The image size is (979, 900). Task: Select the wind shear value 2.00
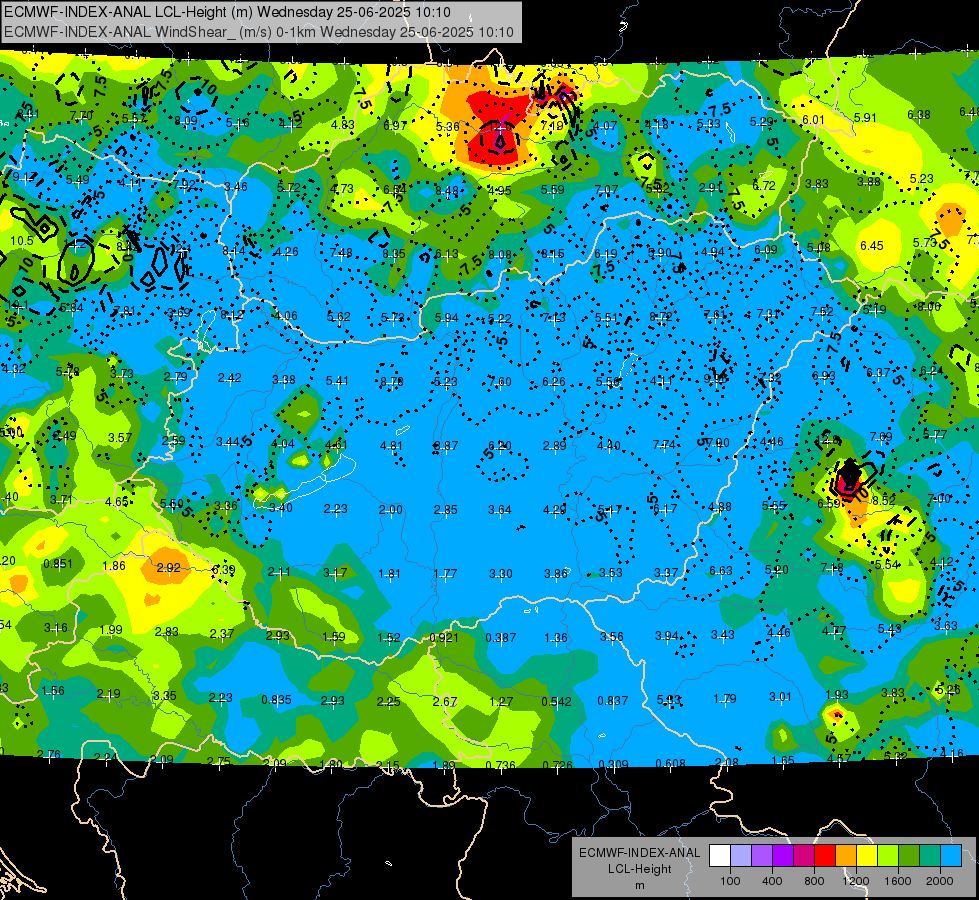[x=390, y=510]
